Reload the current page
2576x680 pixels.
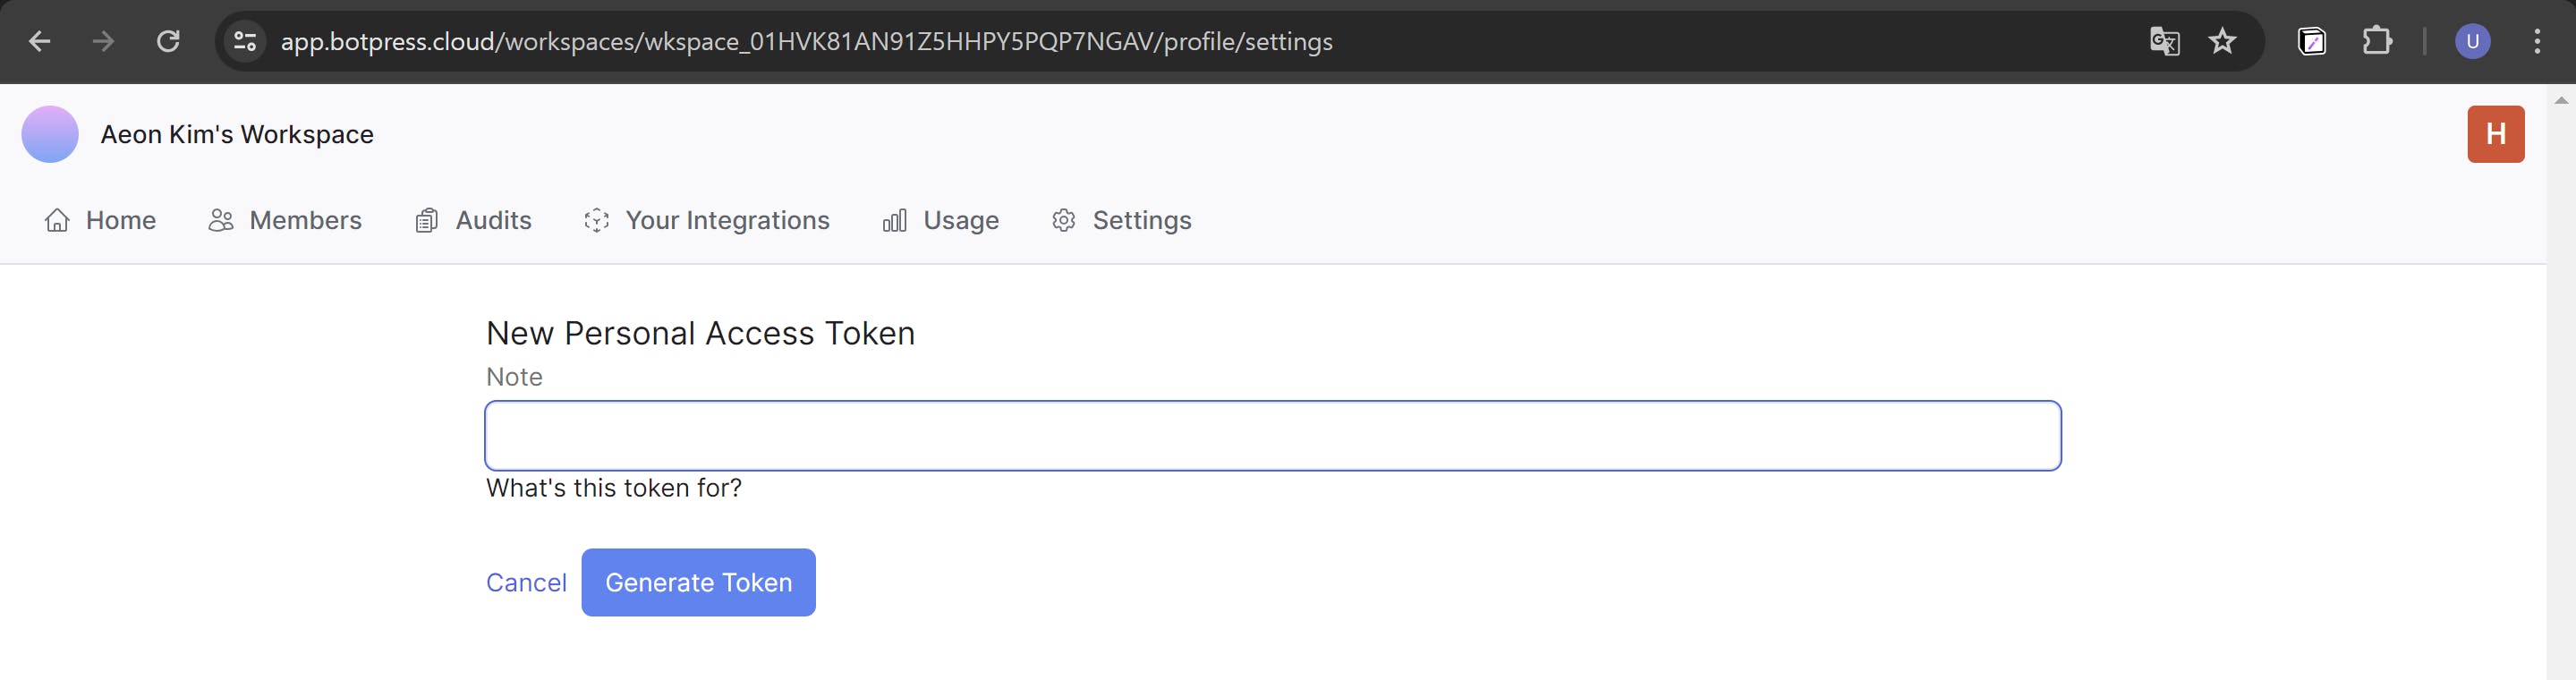click(x=168, y=41)
